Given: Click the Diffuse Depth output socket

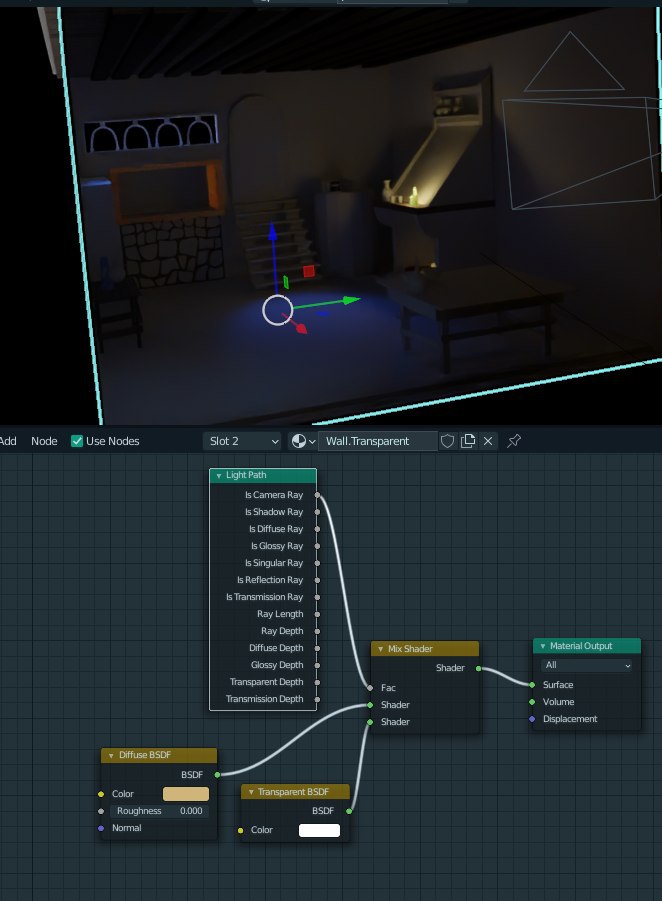Looking at the screenshot, I should pos(317,648).
